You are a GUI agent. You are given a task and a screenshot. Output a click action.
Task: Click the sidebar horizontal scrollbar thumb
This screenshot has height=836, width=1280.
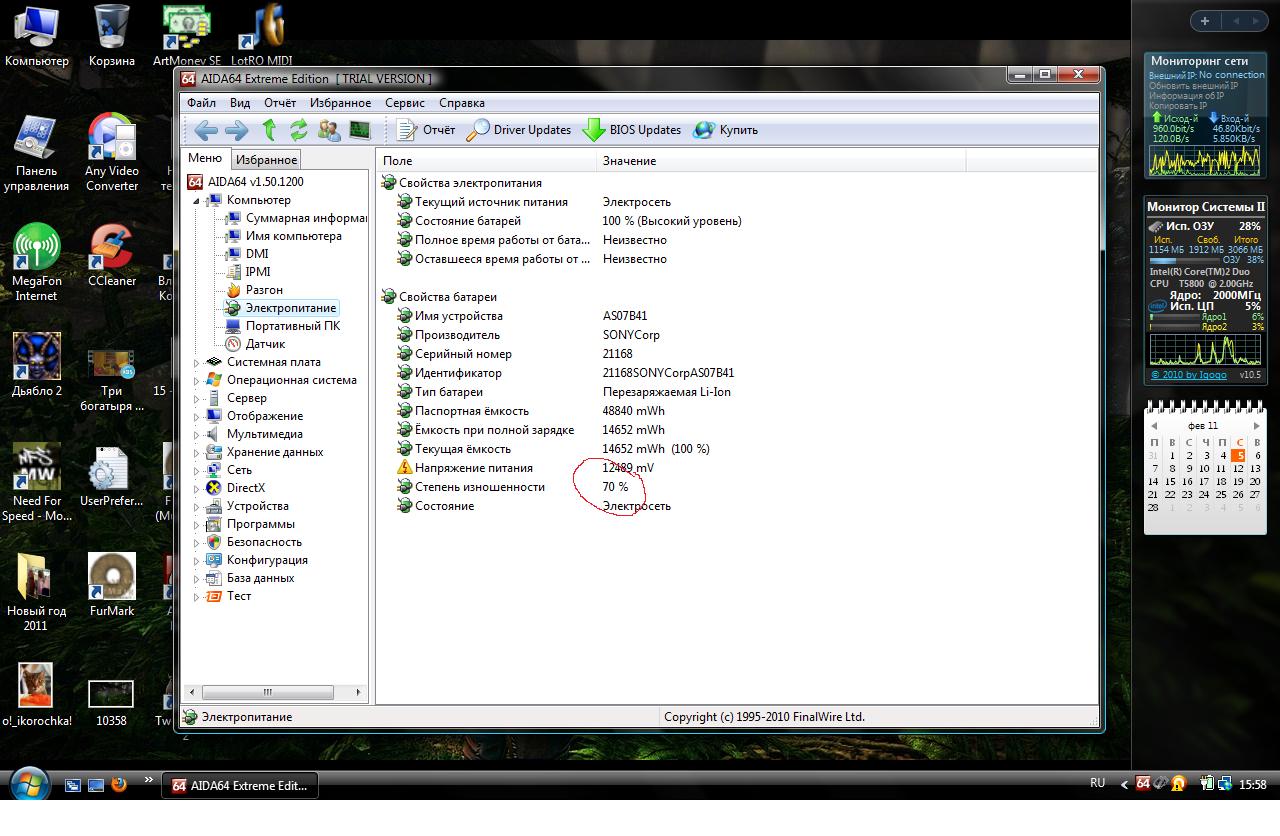point(267,692)
